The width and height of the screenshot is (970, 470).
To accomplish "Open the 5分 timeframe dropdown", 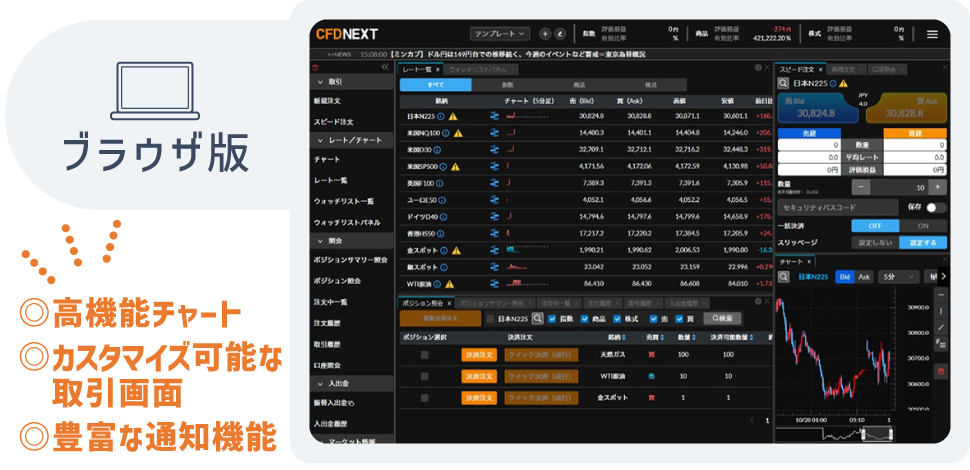I will pos(900,276).
